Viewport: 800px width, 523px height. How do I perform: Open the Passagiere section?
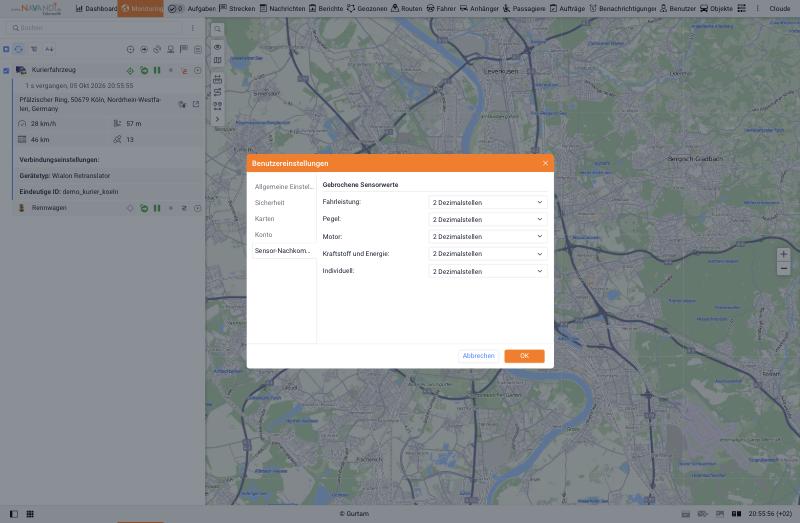pos(523,9)
